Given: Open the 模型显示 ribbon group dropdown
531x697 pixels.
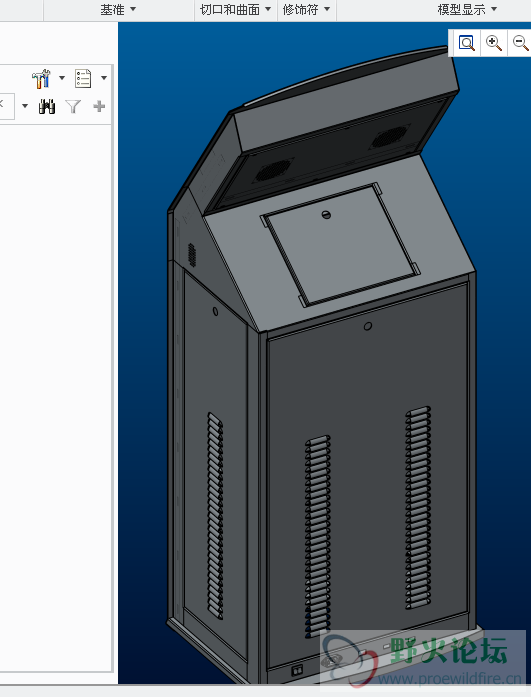Looking at the screenshot, I should click(x=467, y=9).
